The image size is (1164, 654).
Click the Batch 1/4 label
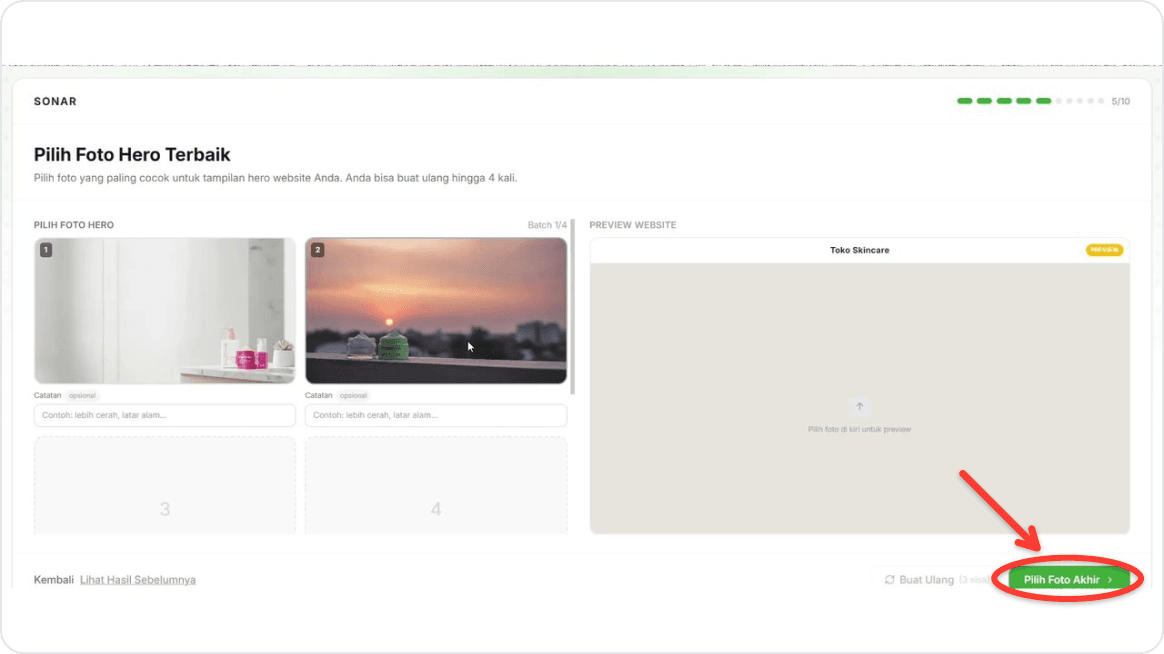pyautogui.click(x=547, y=225)
